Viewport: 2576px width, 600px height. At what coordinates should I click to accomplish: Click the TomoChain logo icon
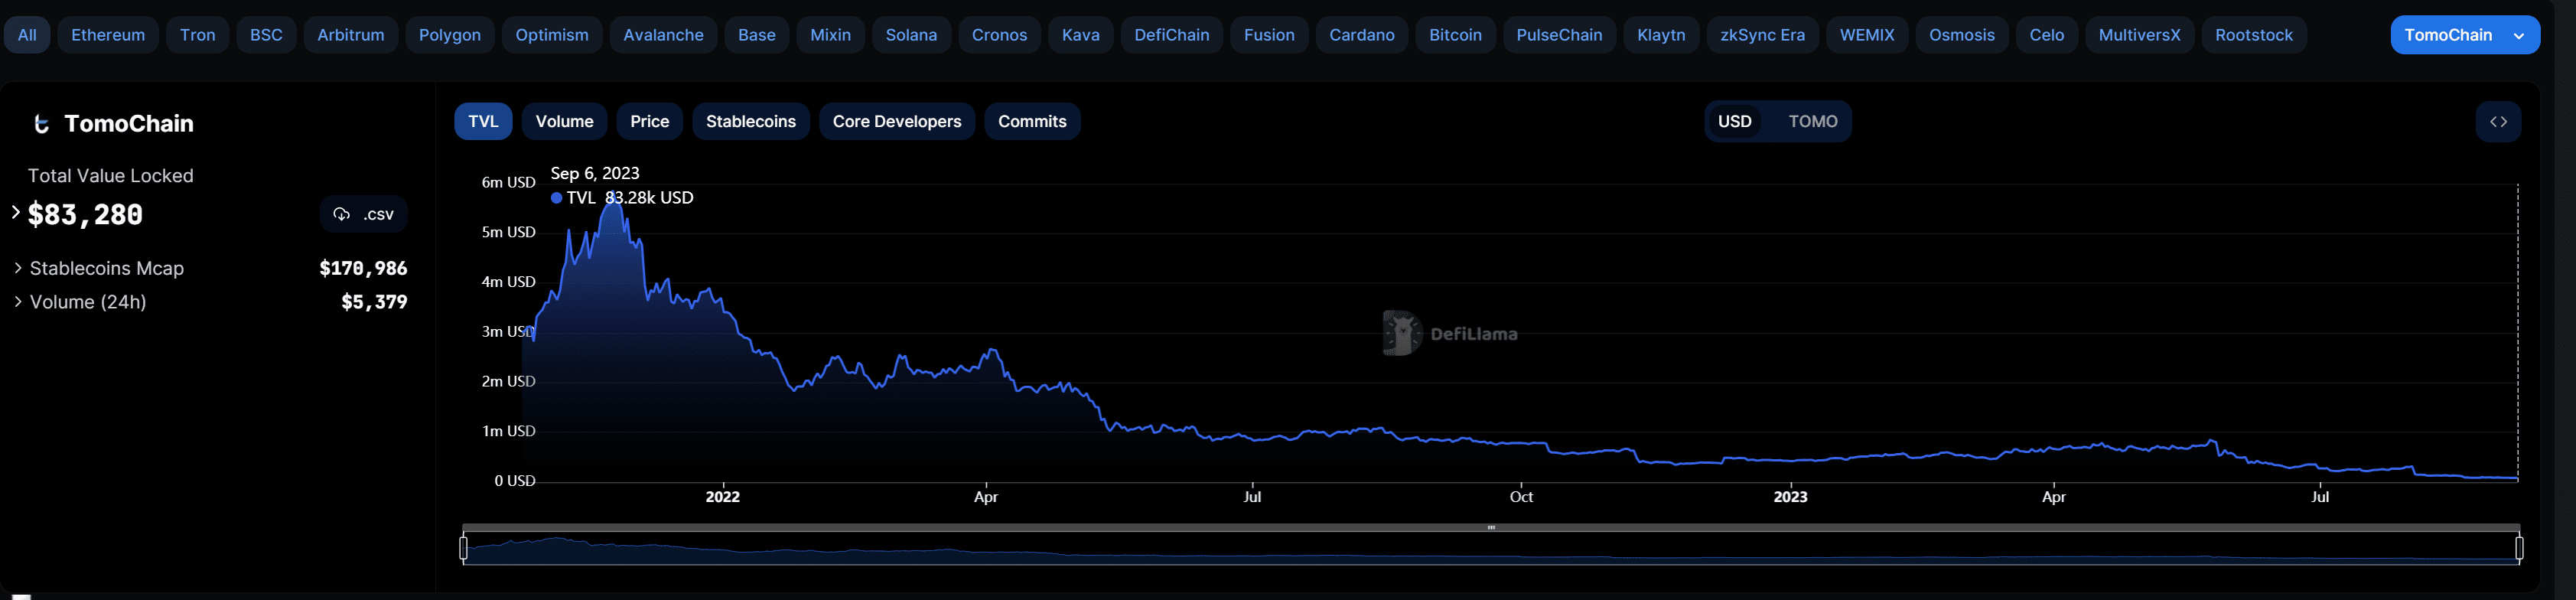(x=41, y=124)
